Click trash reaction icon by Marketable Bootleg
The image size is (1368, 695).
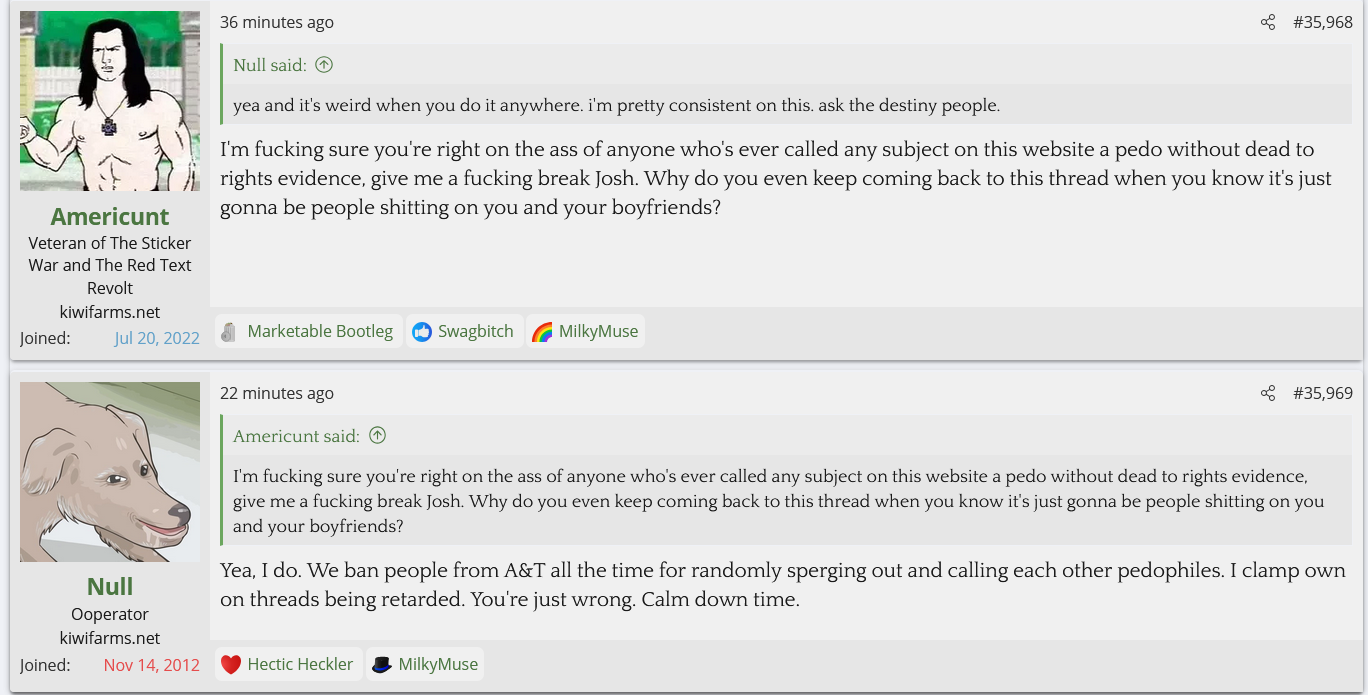pos(229,331)
